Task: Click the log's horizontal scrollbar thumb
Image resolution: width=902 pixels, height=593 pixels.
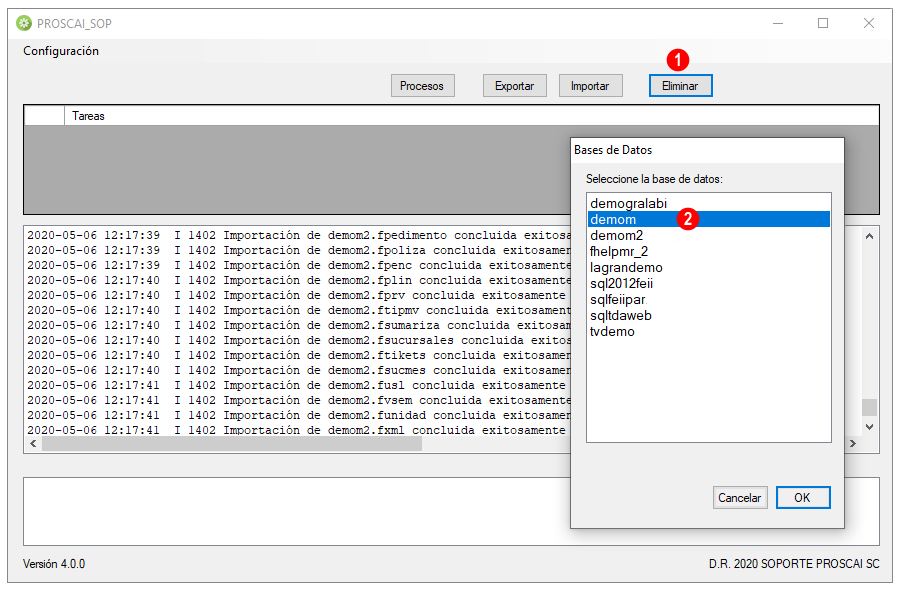Action: click(x=232, y=443)
